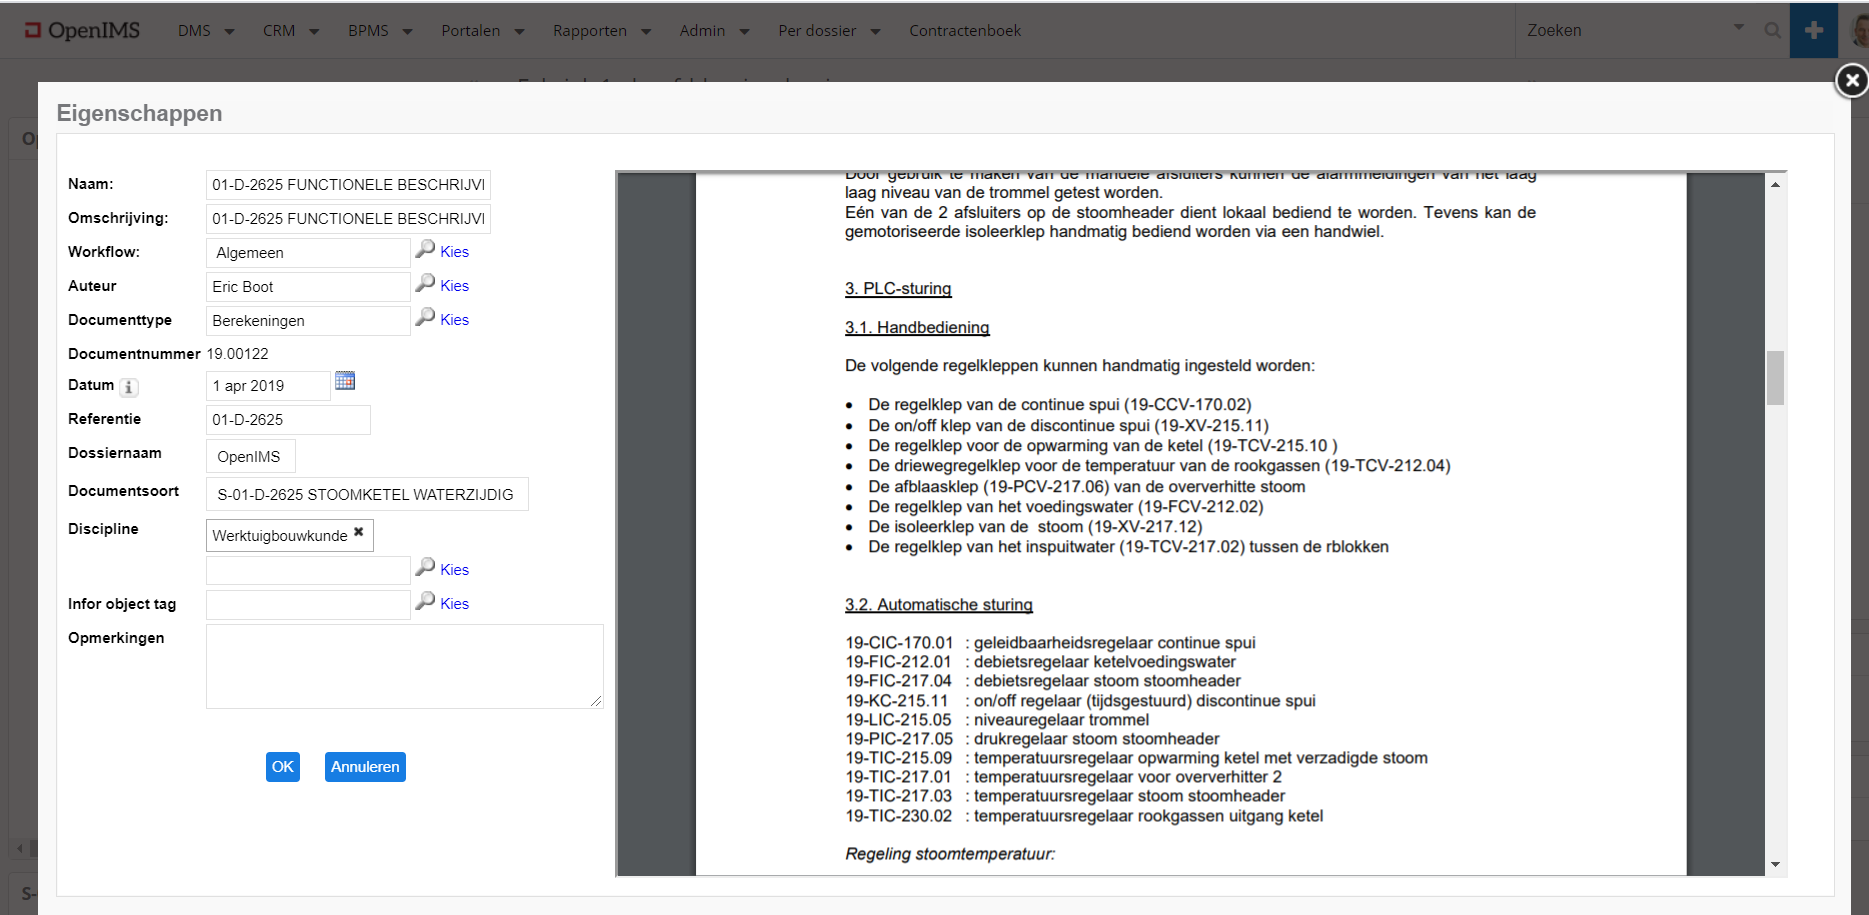Click the magnifier icon next to Auteur

pyautogui.click(x=426, y=283)
